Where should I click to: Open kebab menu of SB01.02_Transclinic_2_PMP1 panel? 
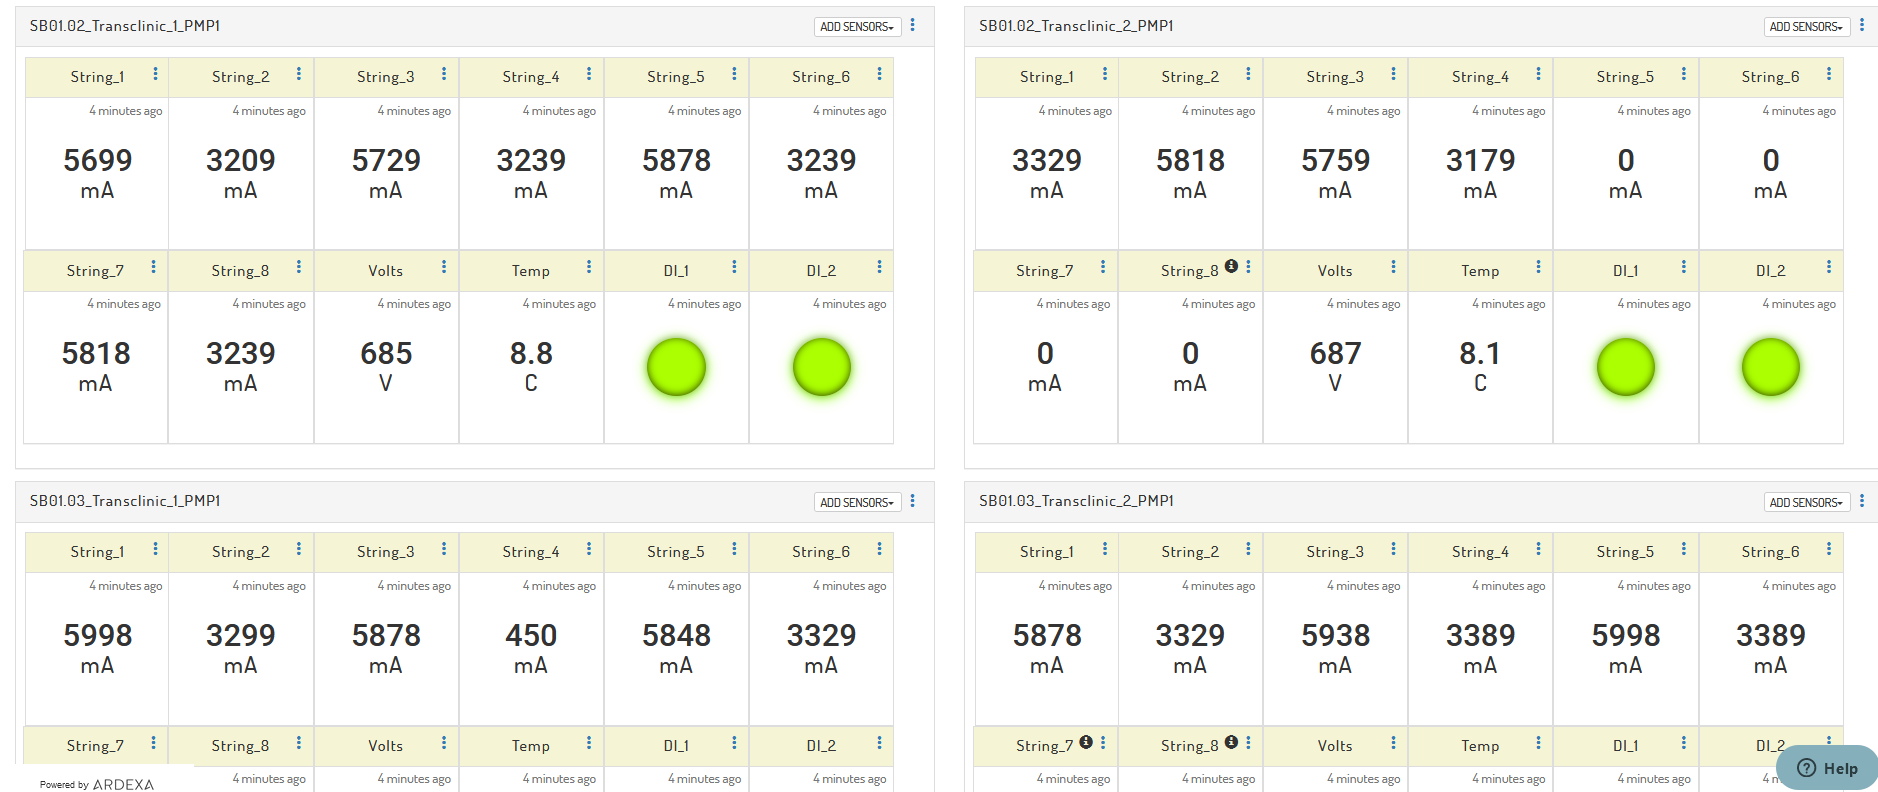tap(1862, 25)
